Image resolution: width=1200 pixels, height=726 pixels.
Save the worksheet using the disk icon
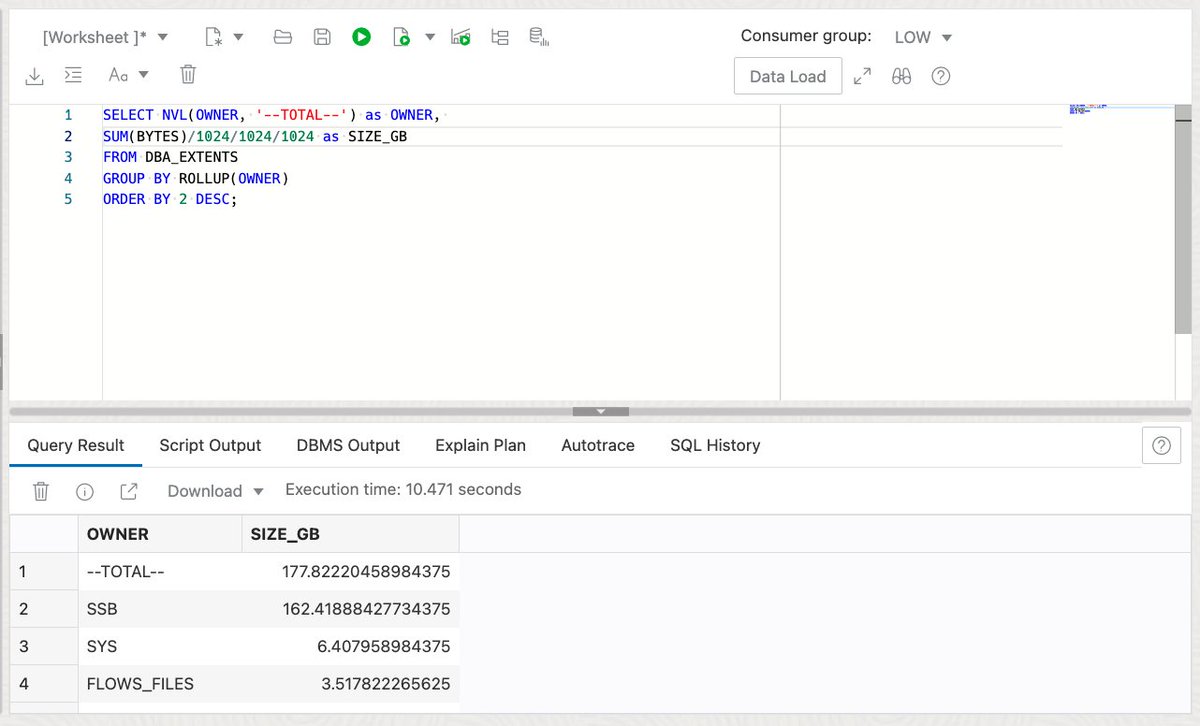click(x=322, y=37)
